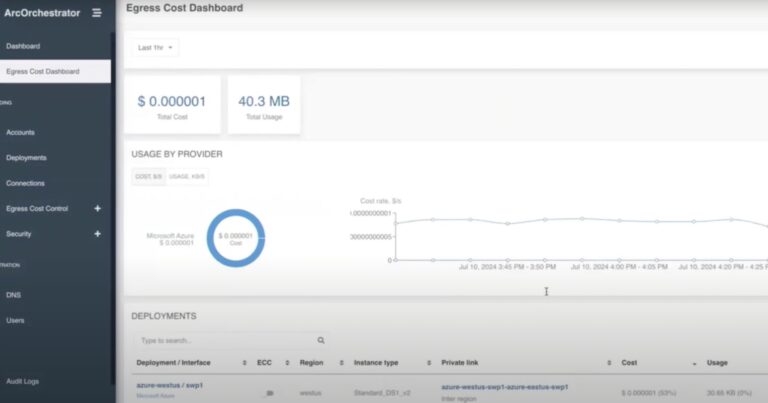Click the search magnifier icon in Deployments
This screenshot has width=768, height=403.
click(320, 340)
